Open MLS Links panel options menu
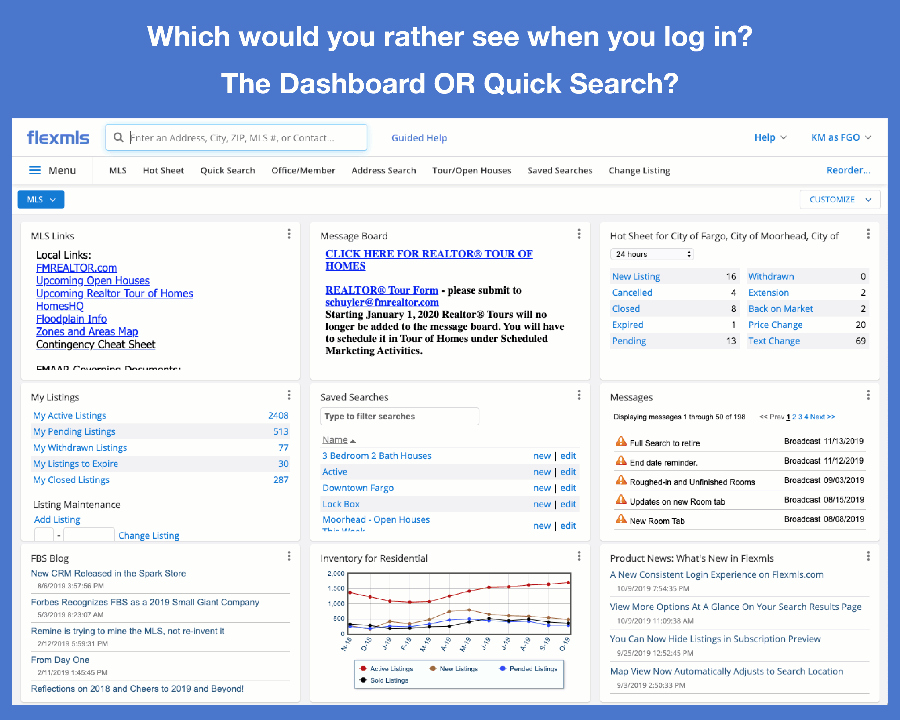This screenshot has width=900, height=720. coord(289,234)
